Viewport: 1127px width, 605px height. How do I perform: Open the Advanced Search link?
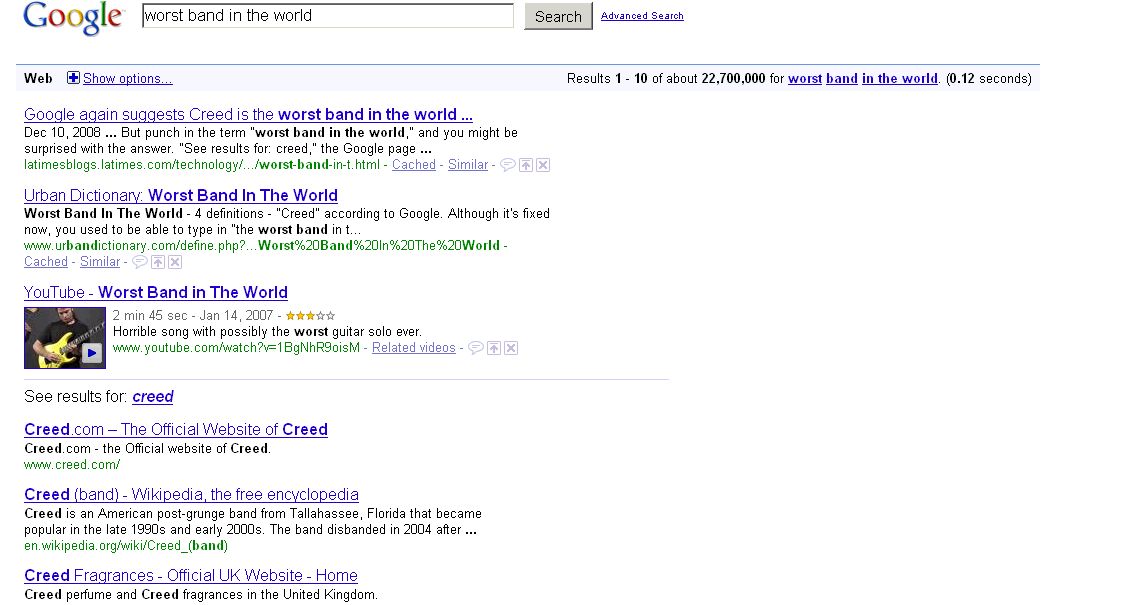[x=642, y=16]
